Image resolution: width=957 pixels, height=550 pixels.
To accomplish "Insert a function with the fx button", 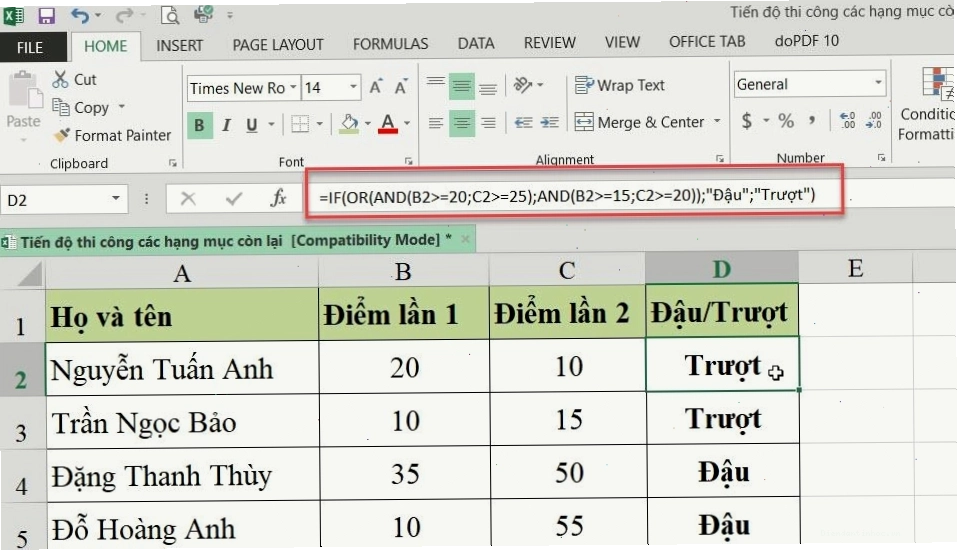I will tap(278, 198).
